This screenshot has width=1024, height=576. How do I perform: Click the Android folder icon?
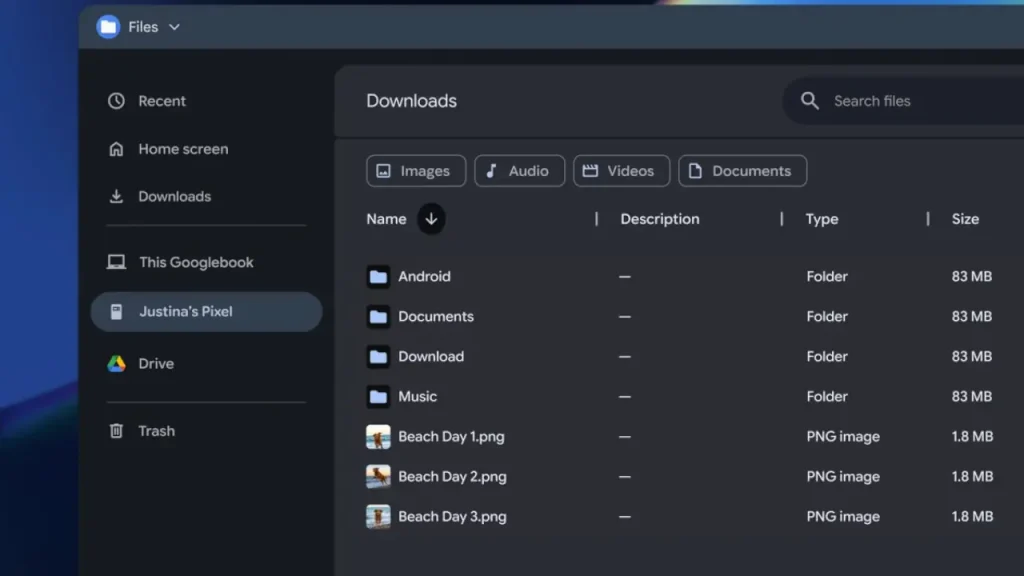point(378,277)
